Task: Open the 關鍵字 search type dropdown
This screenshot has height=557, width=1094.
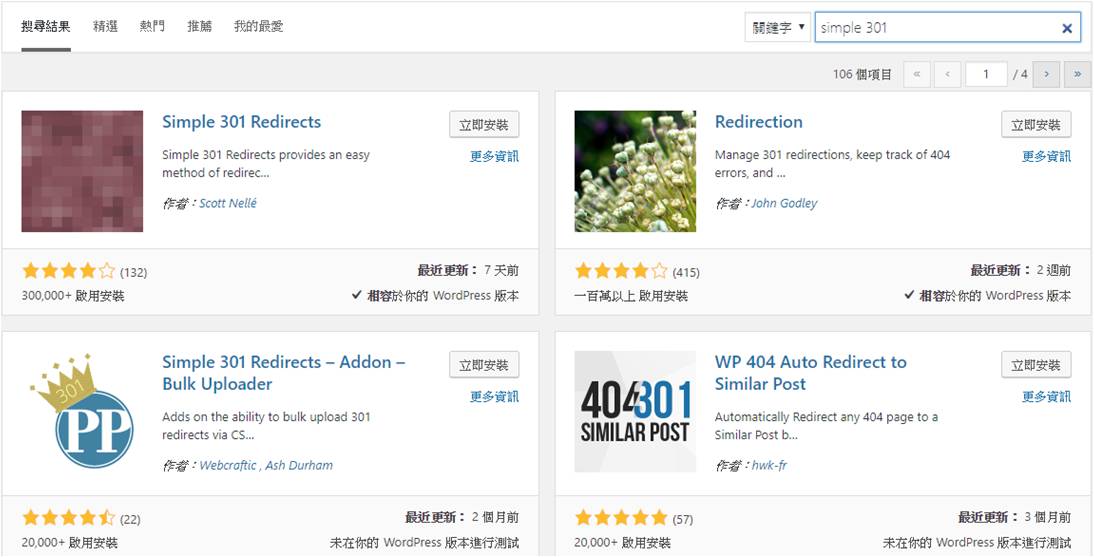Action: 777,28
